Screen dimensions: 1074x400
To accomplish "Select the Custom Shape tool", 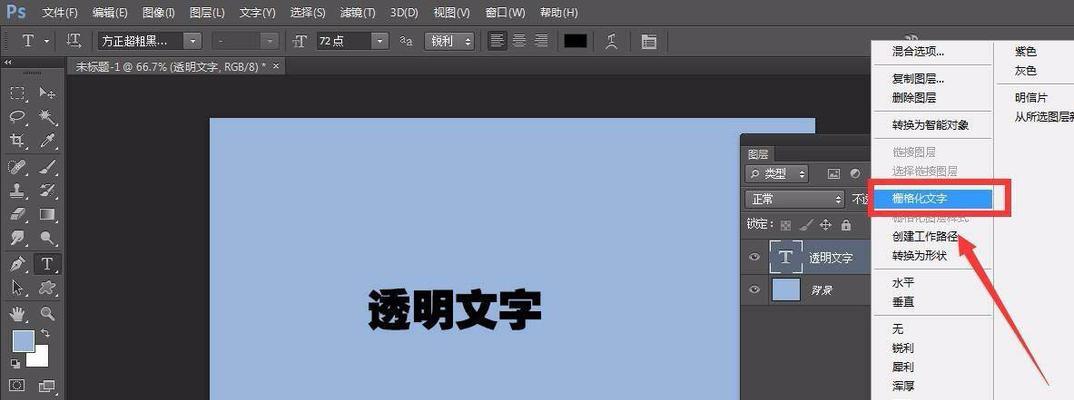I will (47, 287).
